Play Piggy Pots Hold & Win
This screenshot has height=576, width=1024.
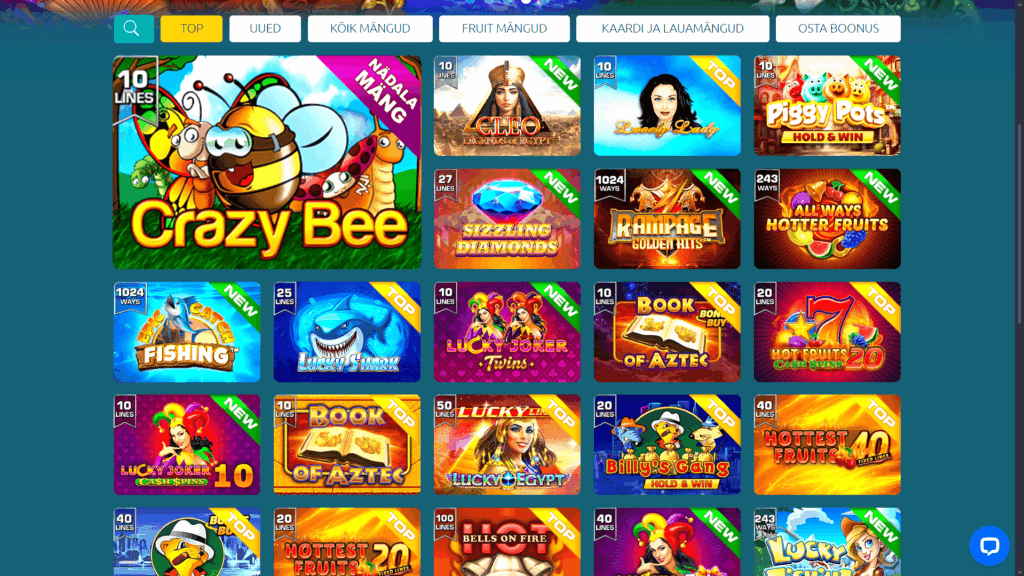tap(827, 106)
